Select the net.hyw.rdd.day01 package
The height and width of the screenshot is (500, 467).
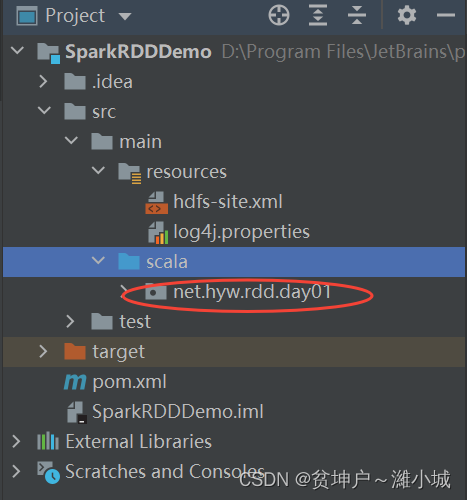pos(252,292)
